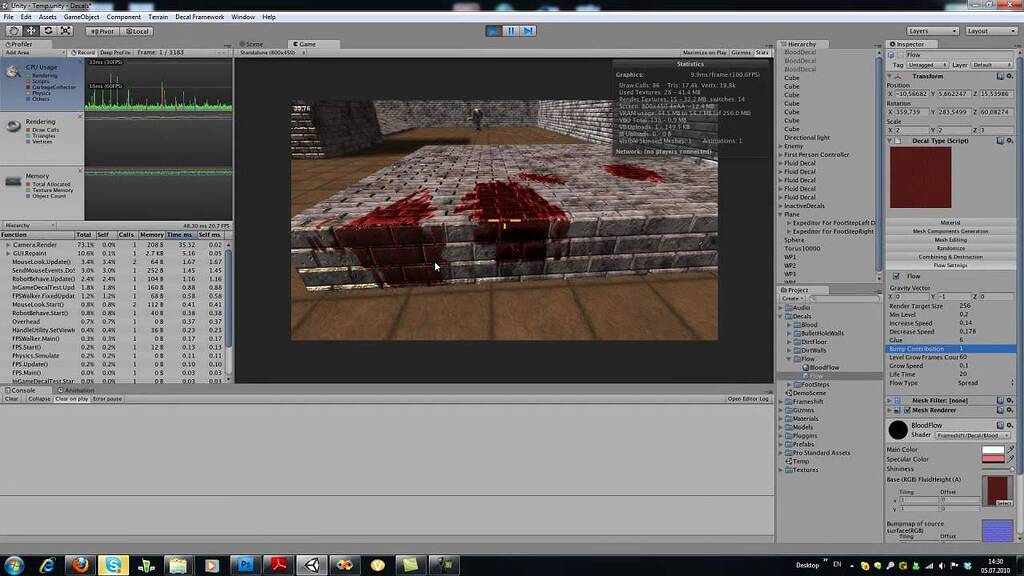Select the Move tool in the toolbar

point(30,31)
